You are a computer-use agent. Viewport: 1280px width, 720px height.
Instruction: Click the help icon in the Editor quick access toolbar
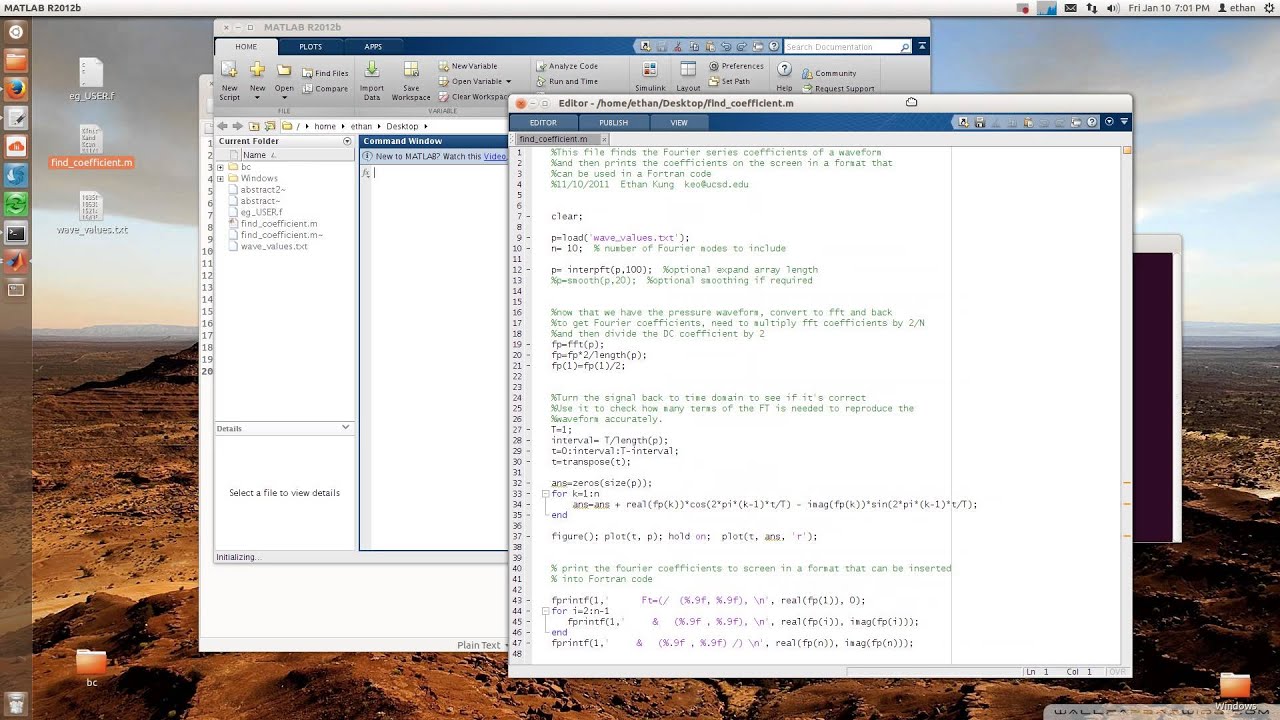pyautogui.click(x=1091, y=122)
